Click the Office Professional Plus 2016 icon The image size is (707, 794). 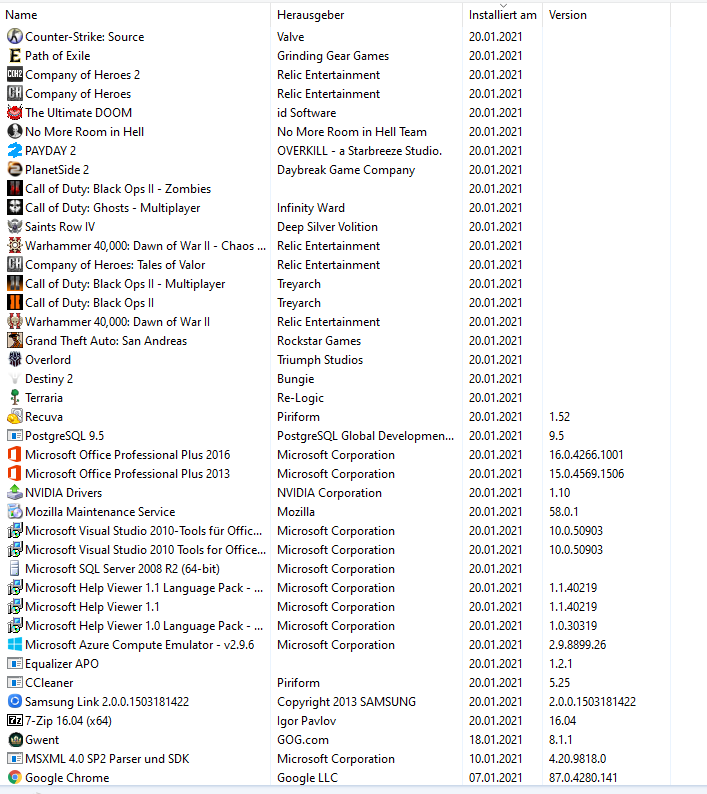(x=15, y=455)
